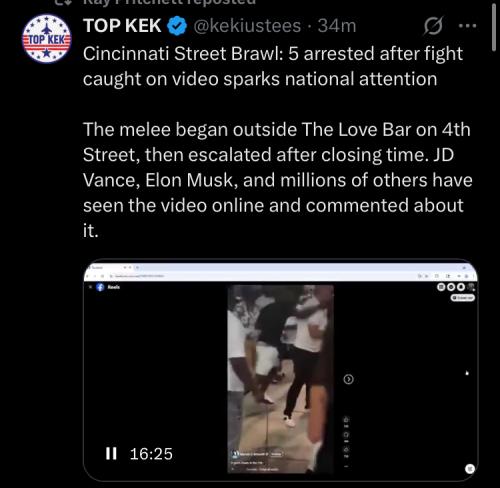This screenshot has height=488, width=500.
Task: Click the share icon beside the reel
Action: (x=346, y=450)
